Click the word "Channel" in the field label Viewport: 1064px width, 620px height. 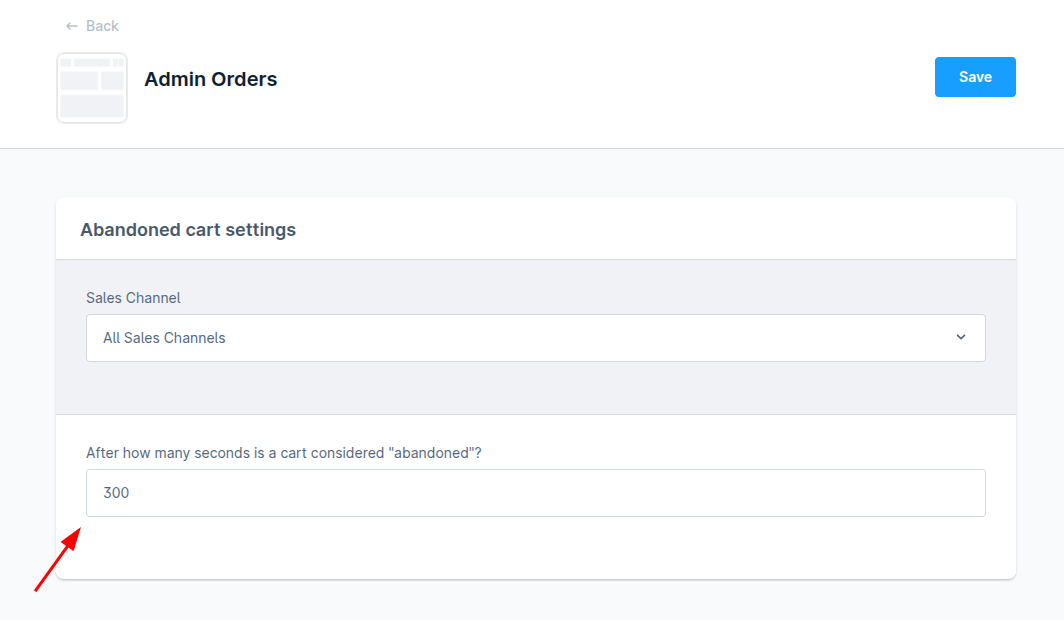tap(154, 298)
